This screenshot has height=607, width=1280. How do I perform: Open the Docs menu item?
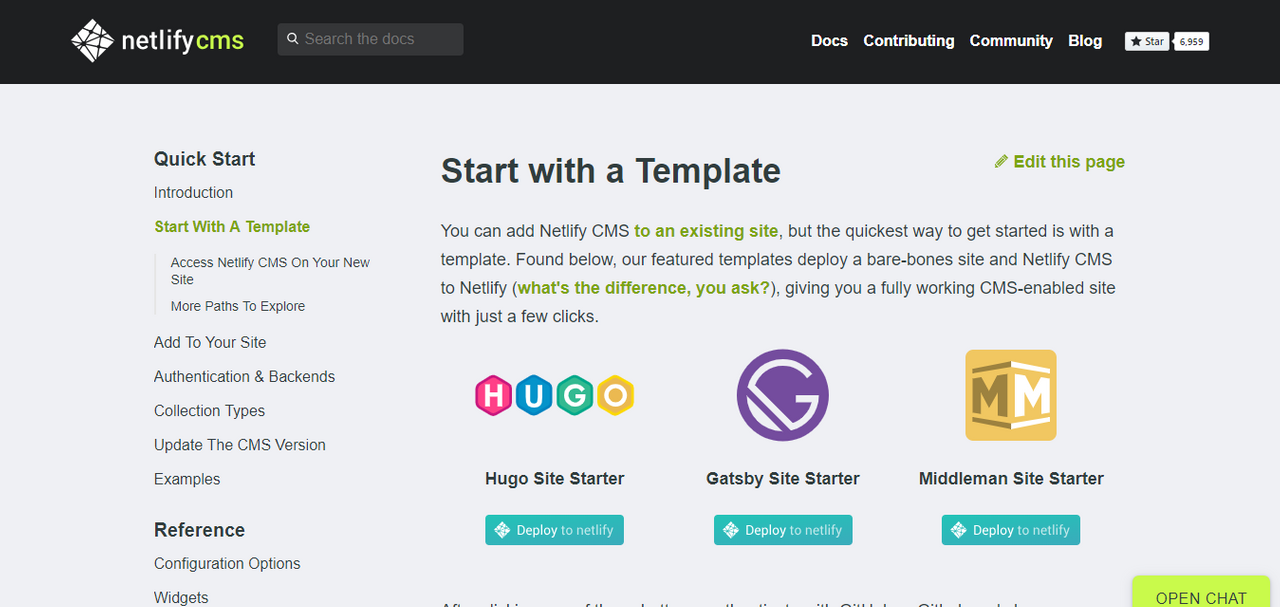(x=829, y=41)
